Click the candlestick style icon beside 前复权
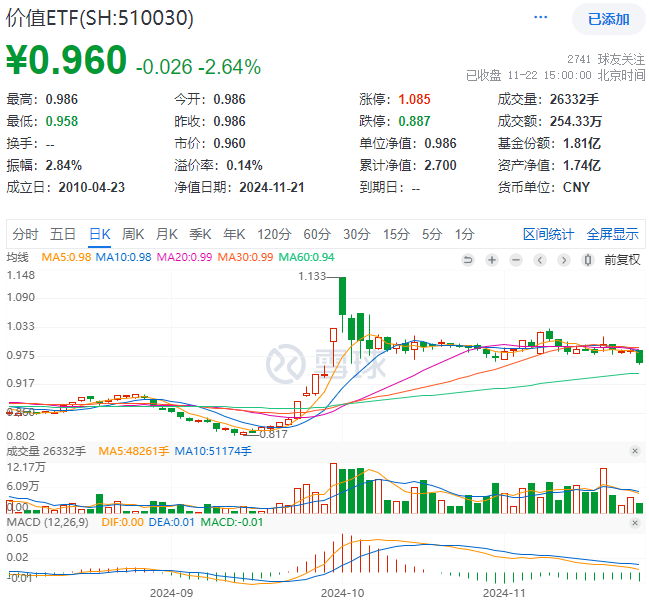The height and width of the screenshot is (603, 649). pos(586,260)
